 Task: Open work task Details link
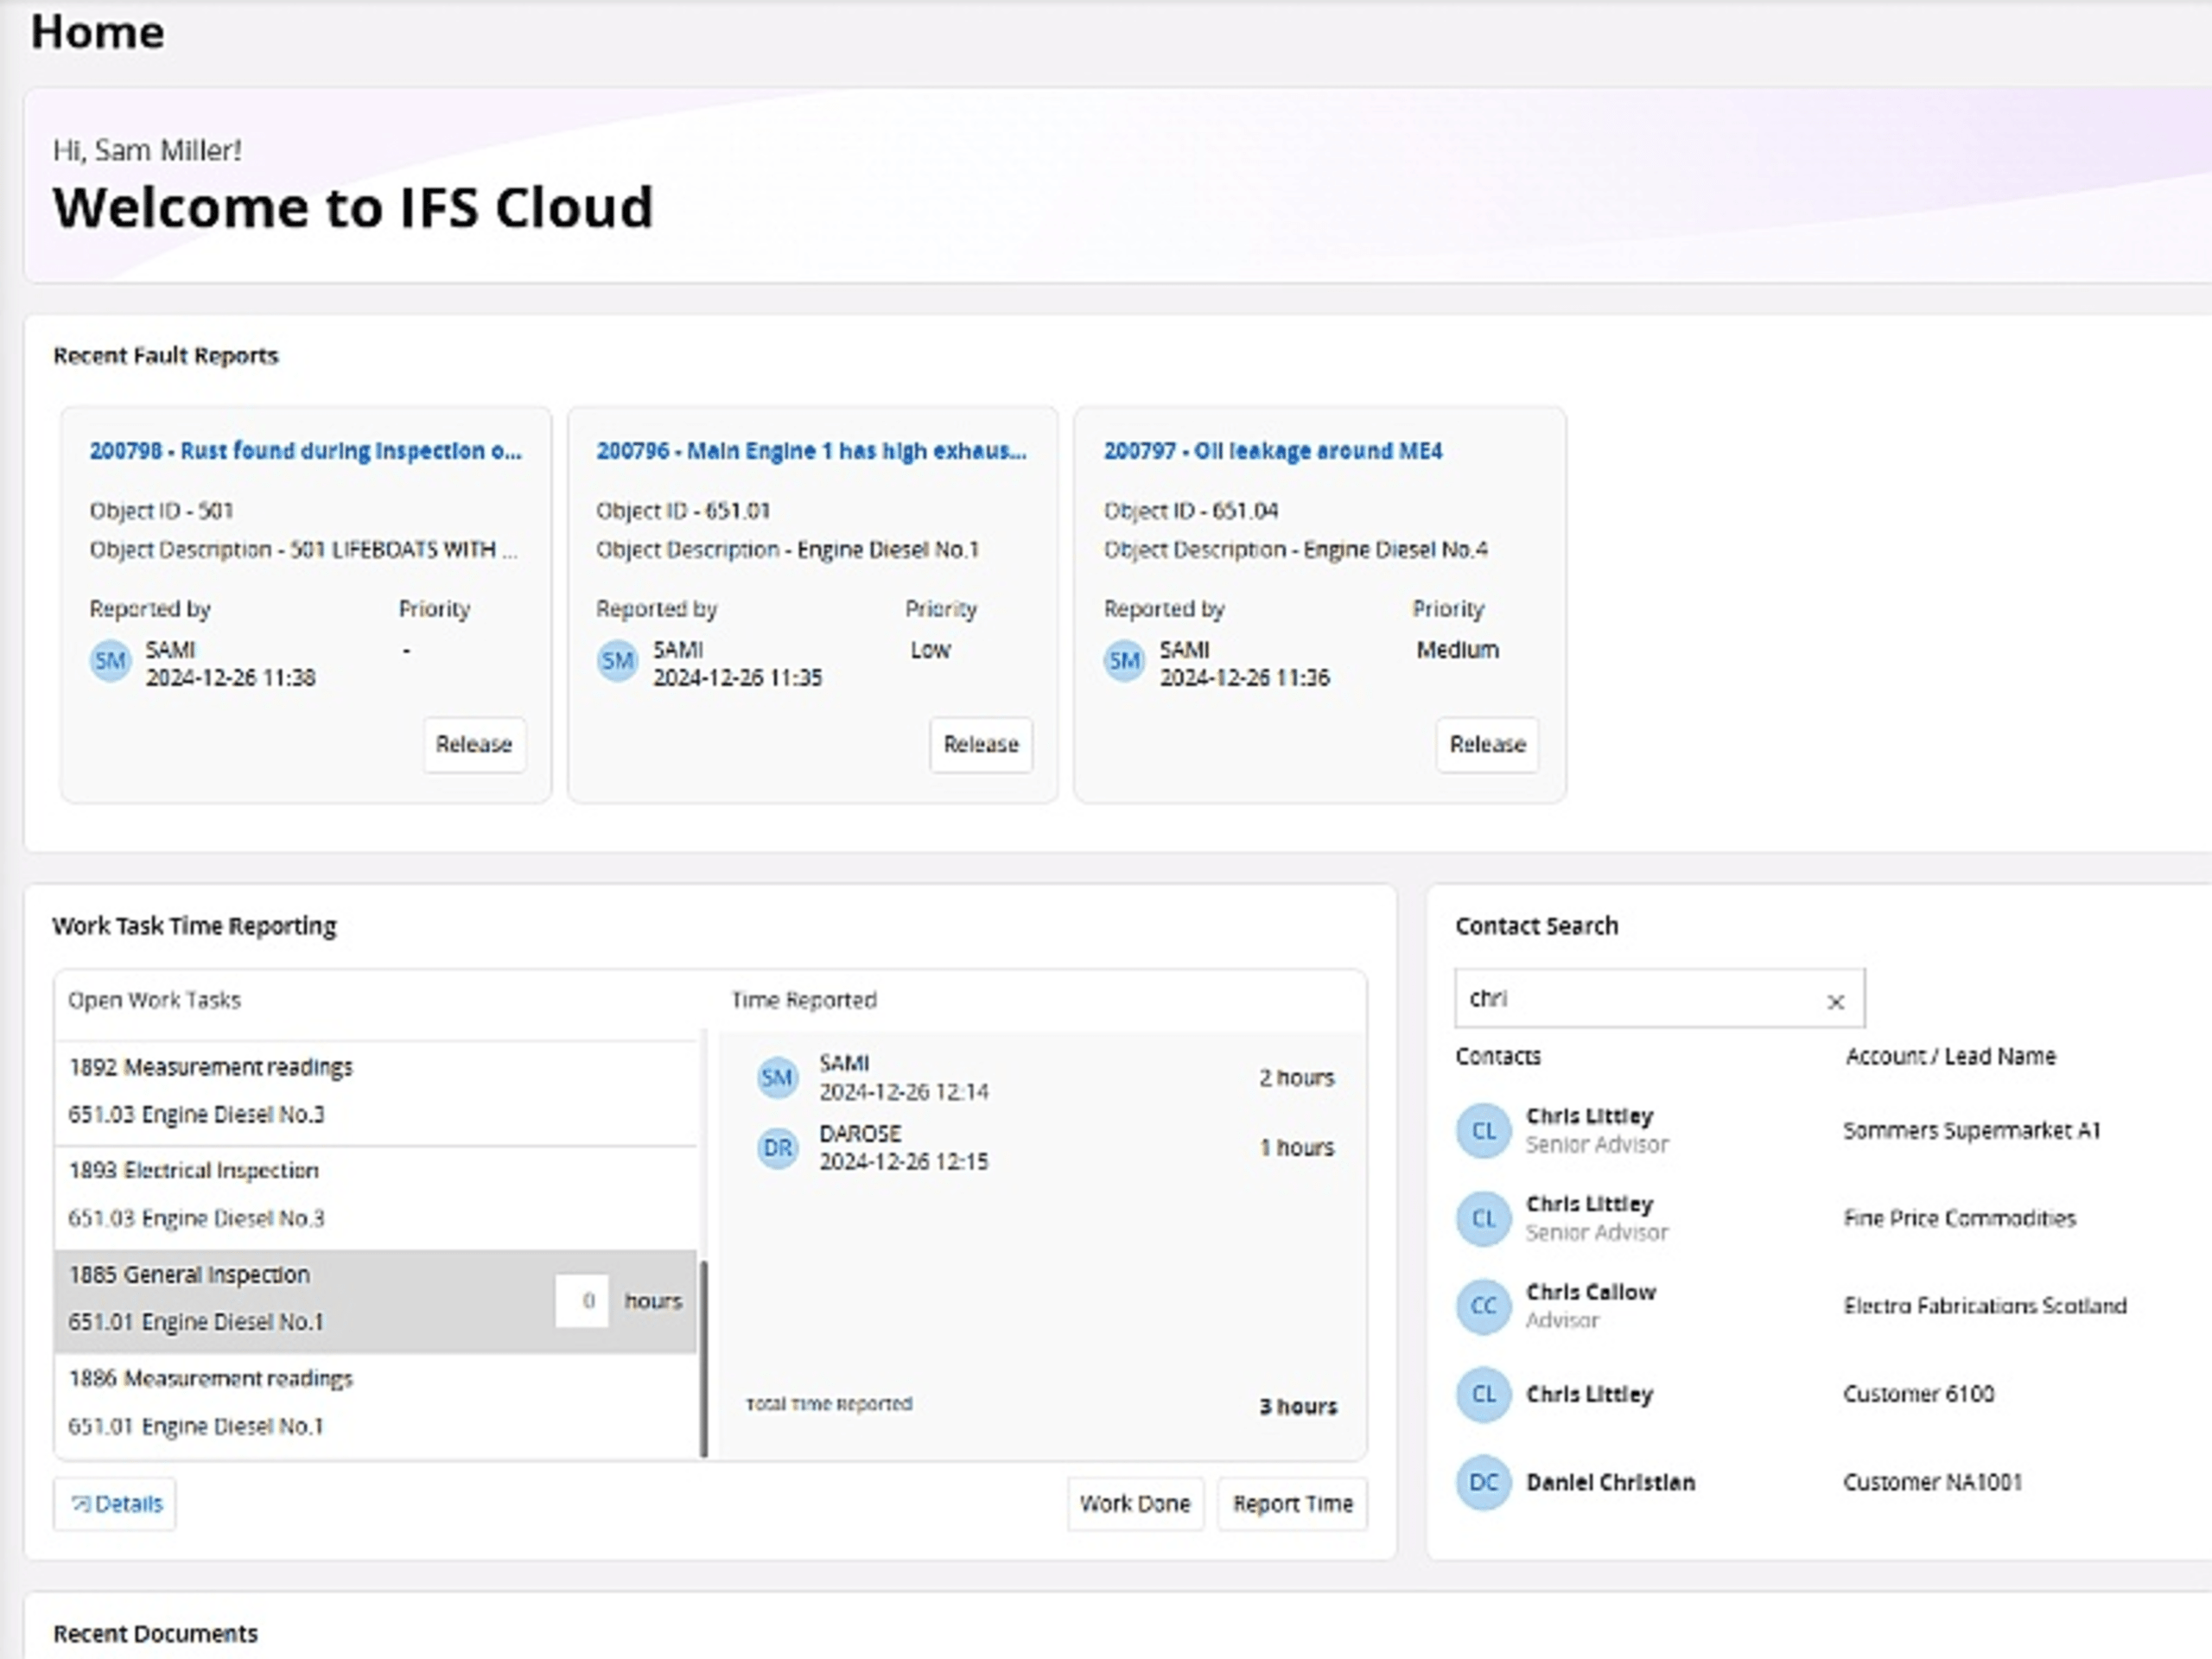116,1504
